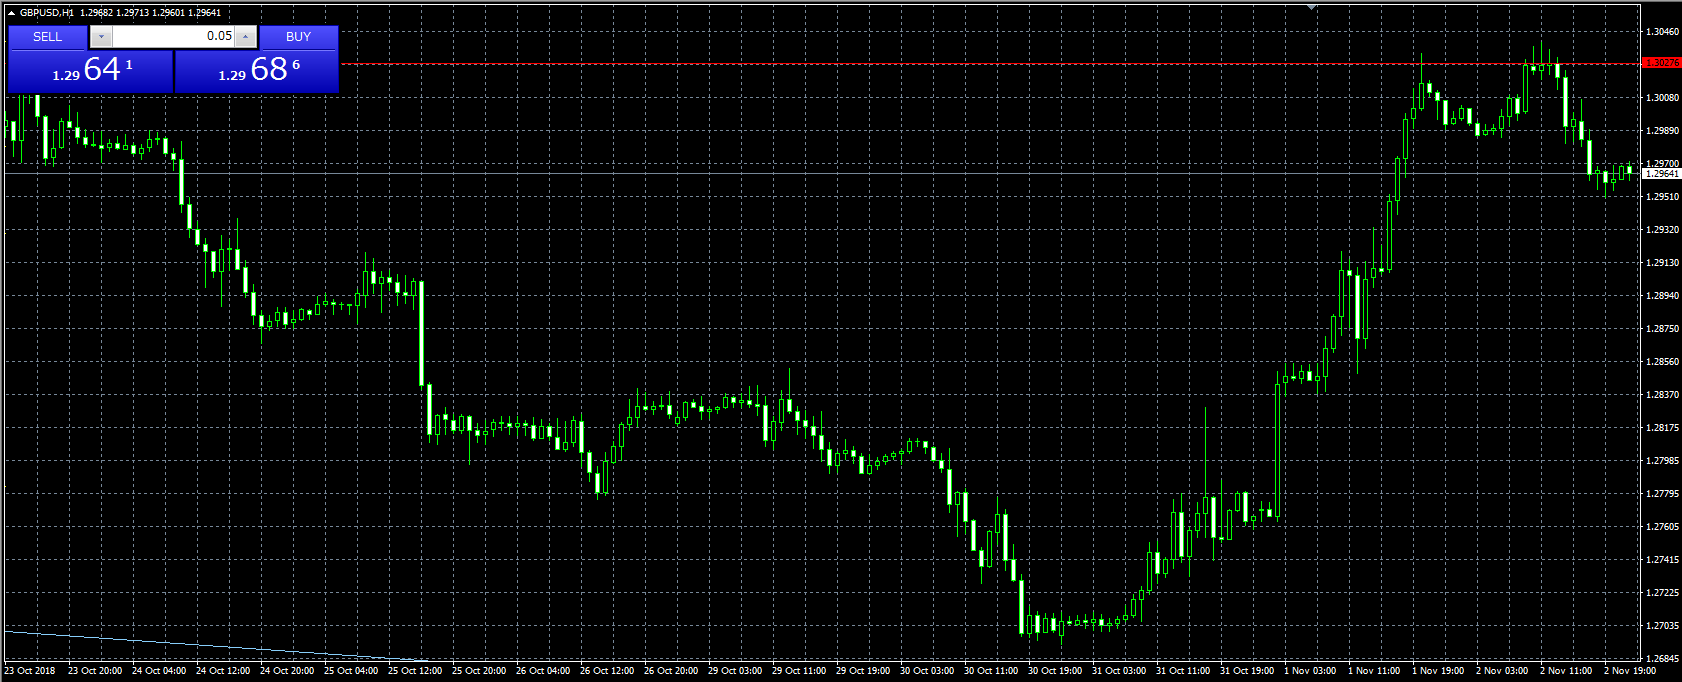This screenshot has width=1682, height=682.
Task: Click the 2 Nov 11:00 time label
Action: (x=1566, y=671)
